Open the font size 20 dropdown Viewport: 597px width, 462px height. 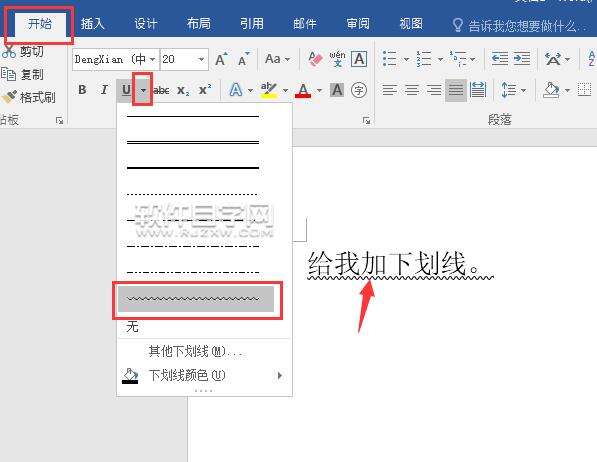[201, 59]
